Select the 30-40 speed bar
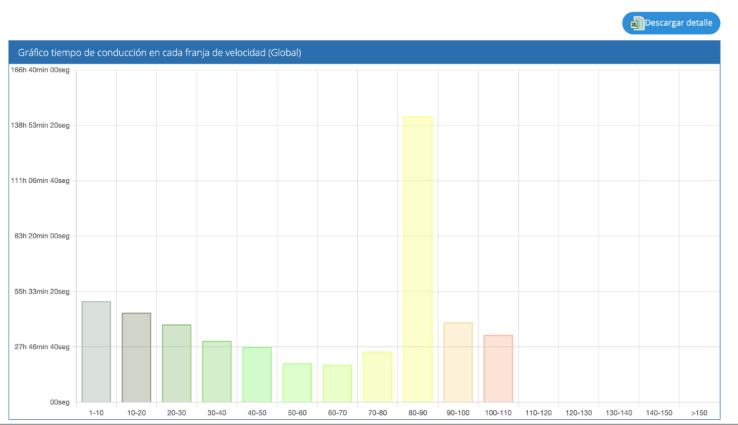Viewport: 738px width, 425px height. 217,371
